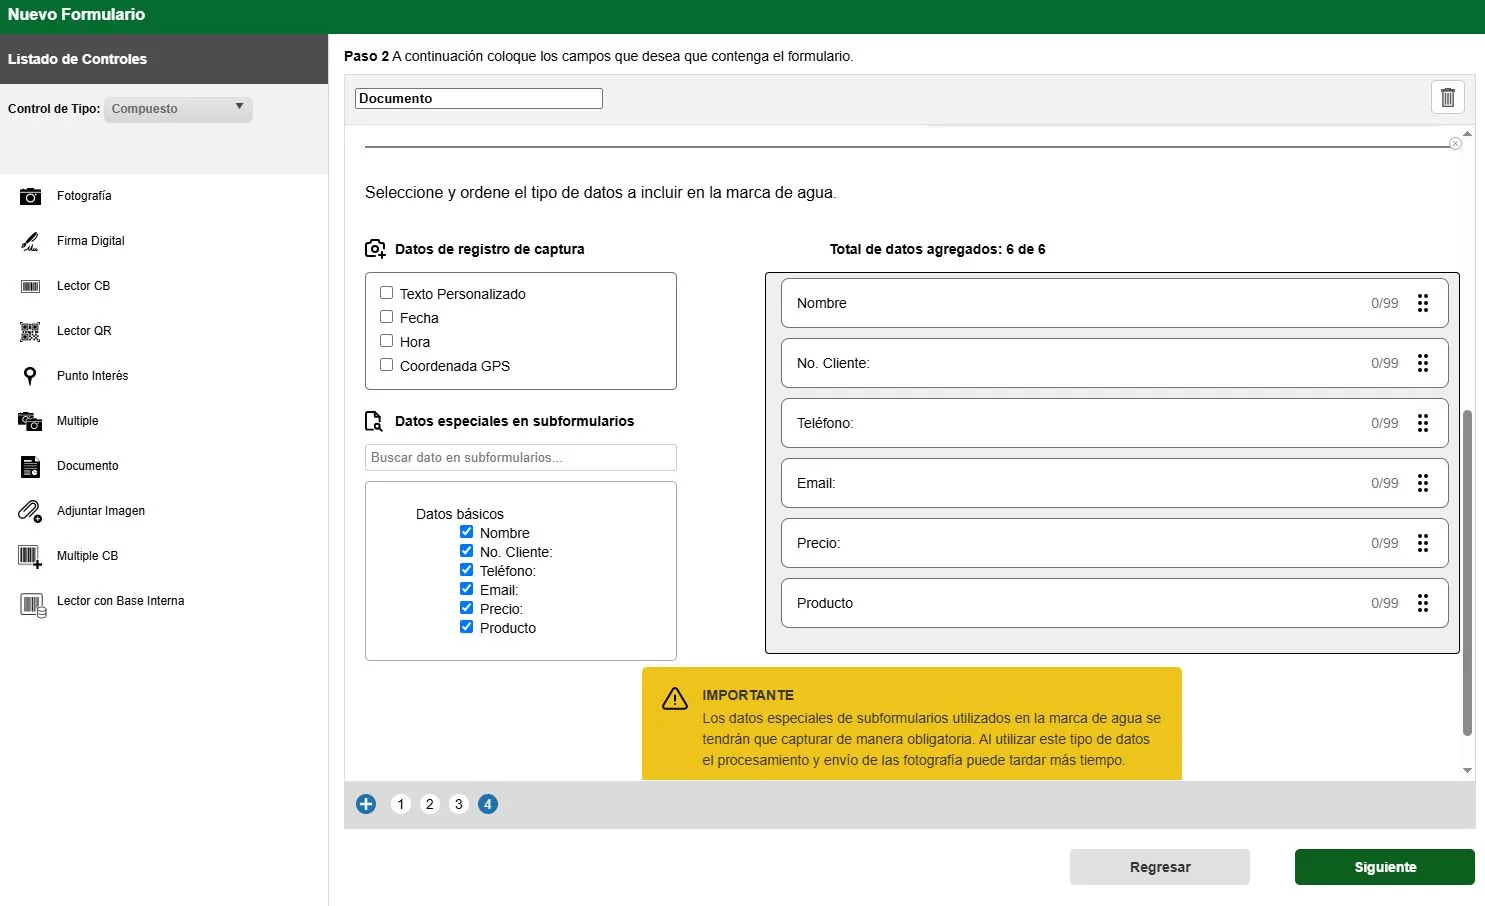Check the Fecha option
Screen dimensions: 1485x906
pyautogui.click(x=386, y=317)
